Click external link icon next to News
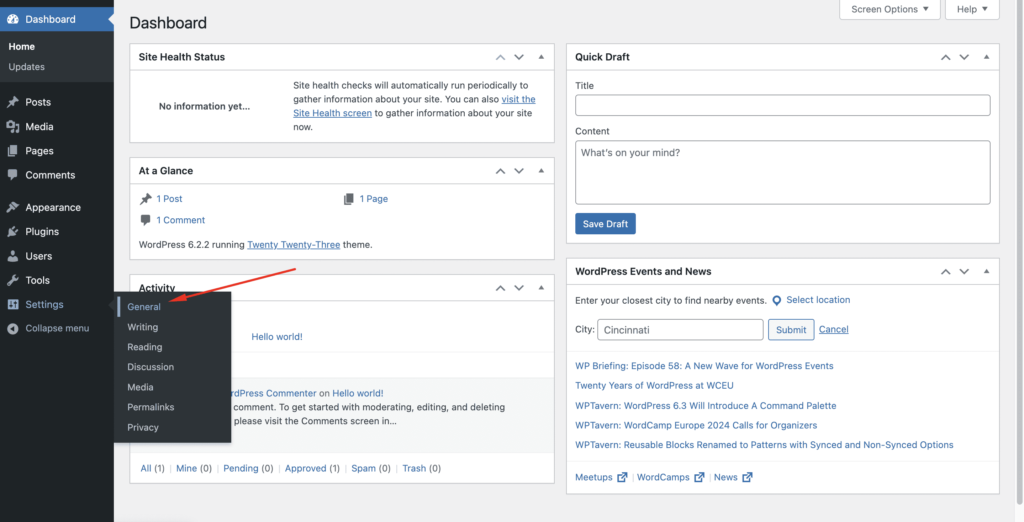The height and width of the screenshot is (522, 1024). 747,478
